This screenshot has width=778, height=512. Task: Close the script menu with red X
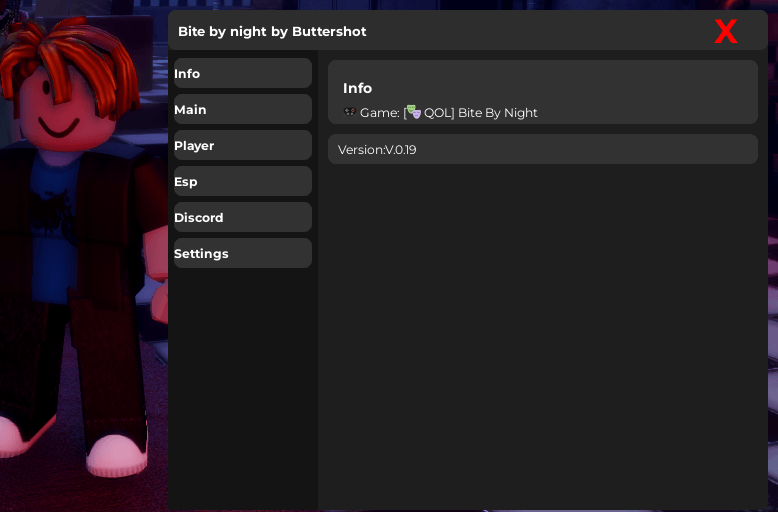(726, 32)
